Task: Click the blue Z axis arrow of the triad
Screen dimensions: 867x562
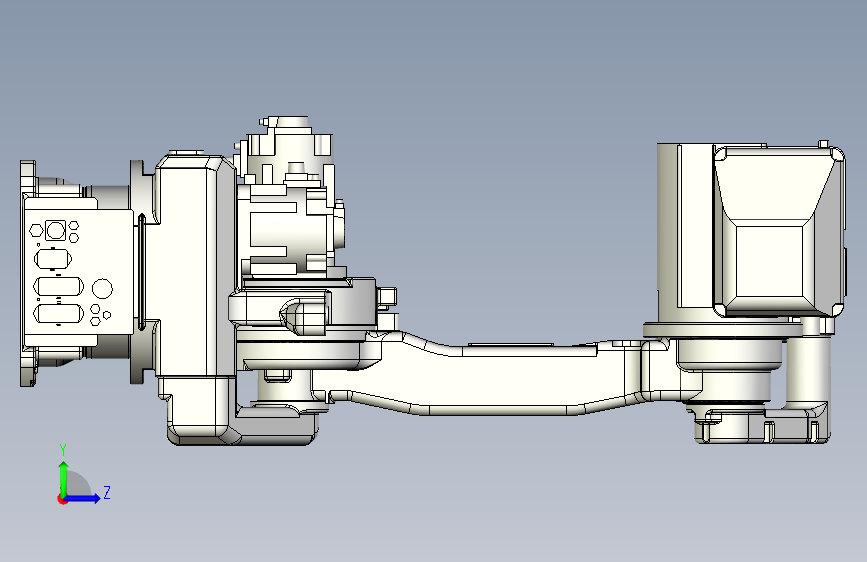Action: tap(83, 498)
